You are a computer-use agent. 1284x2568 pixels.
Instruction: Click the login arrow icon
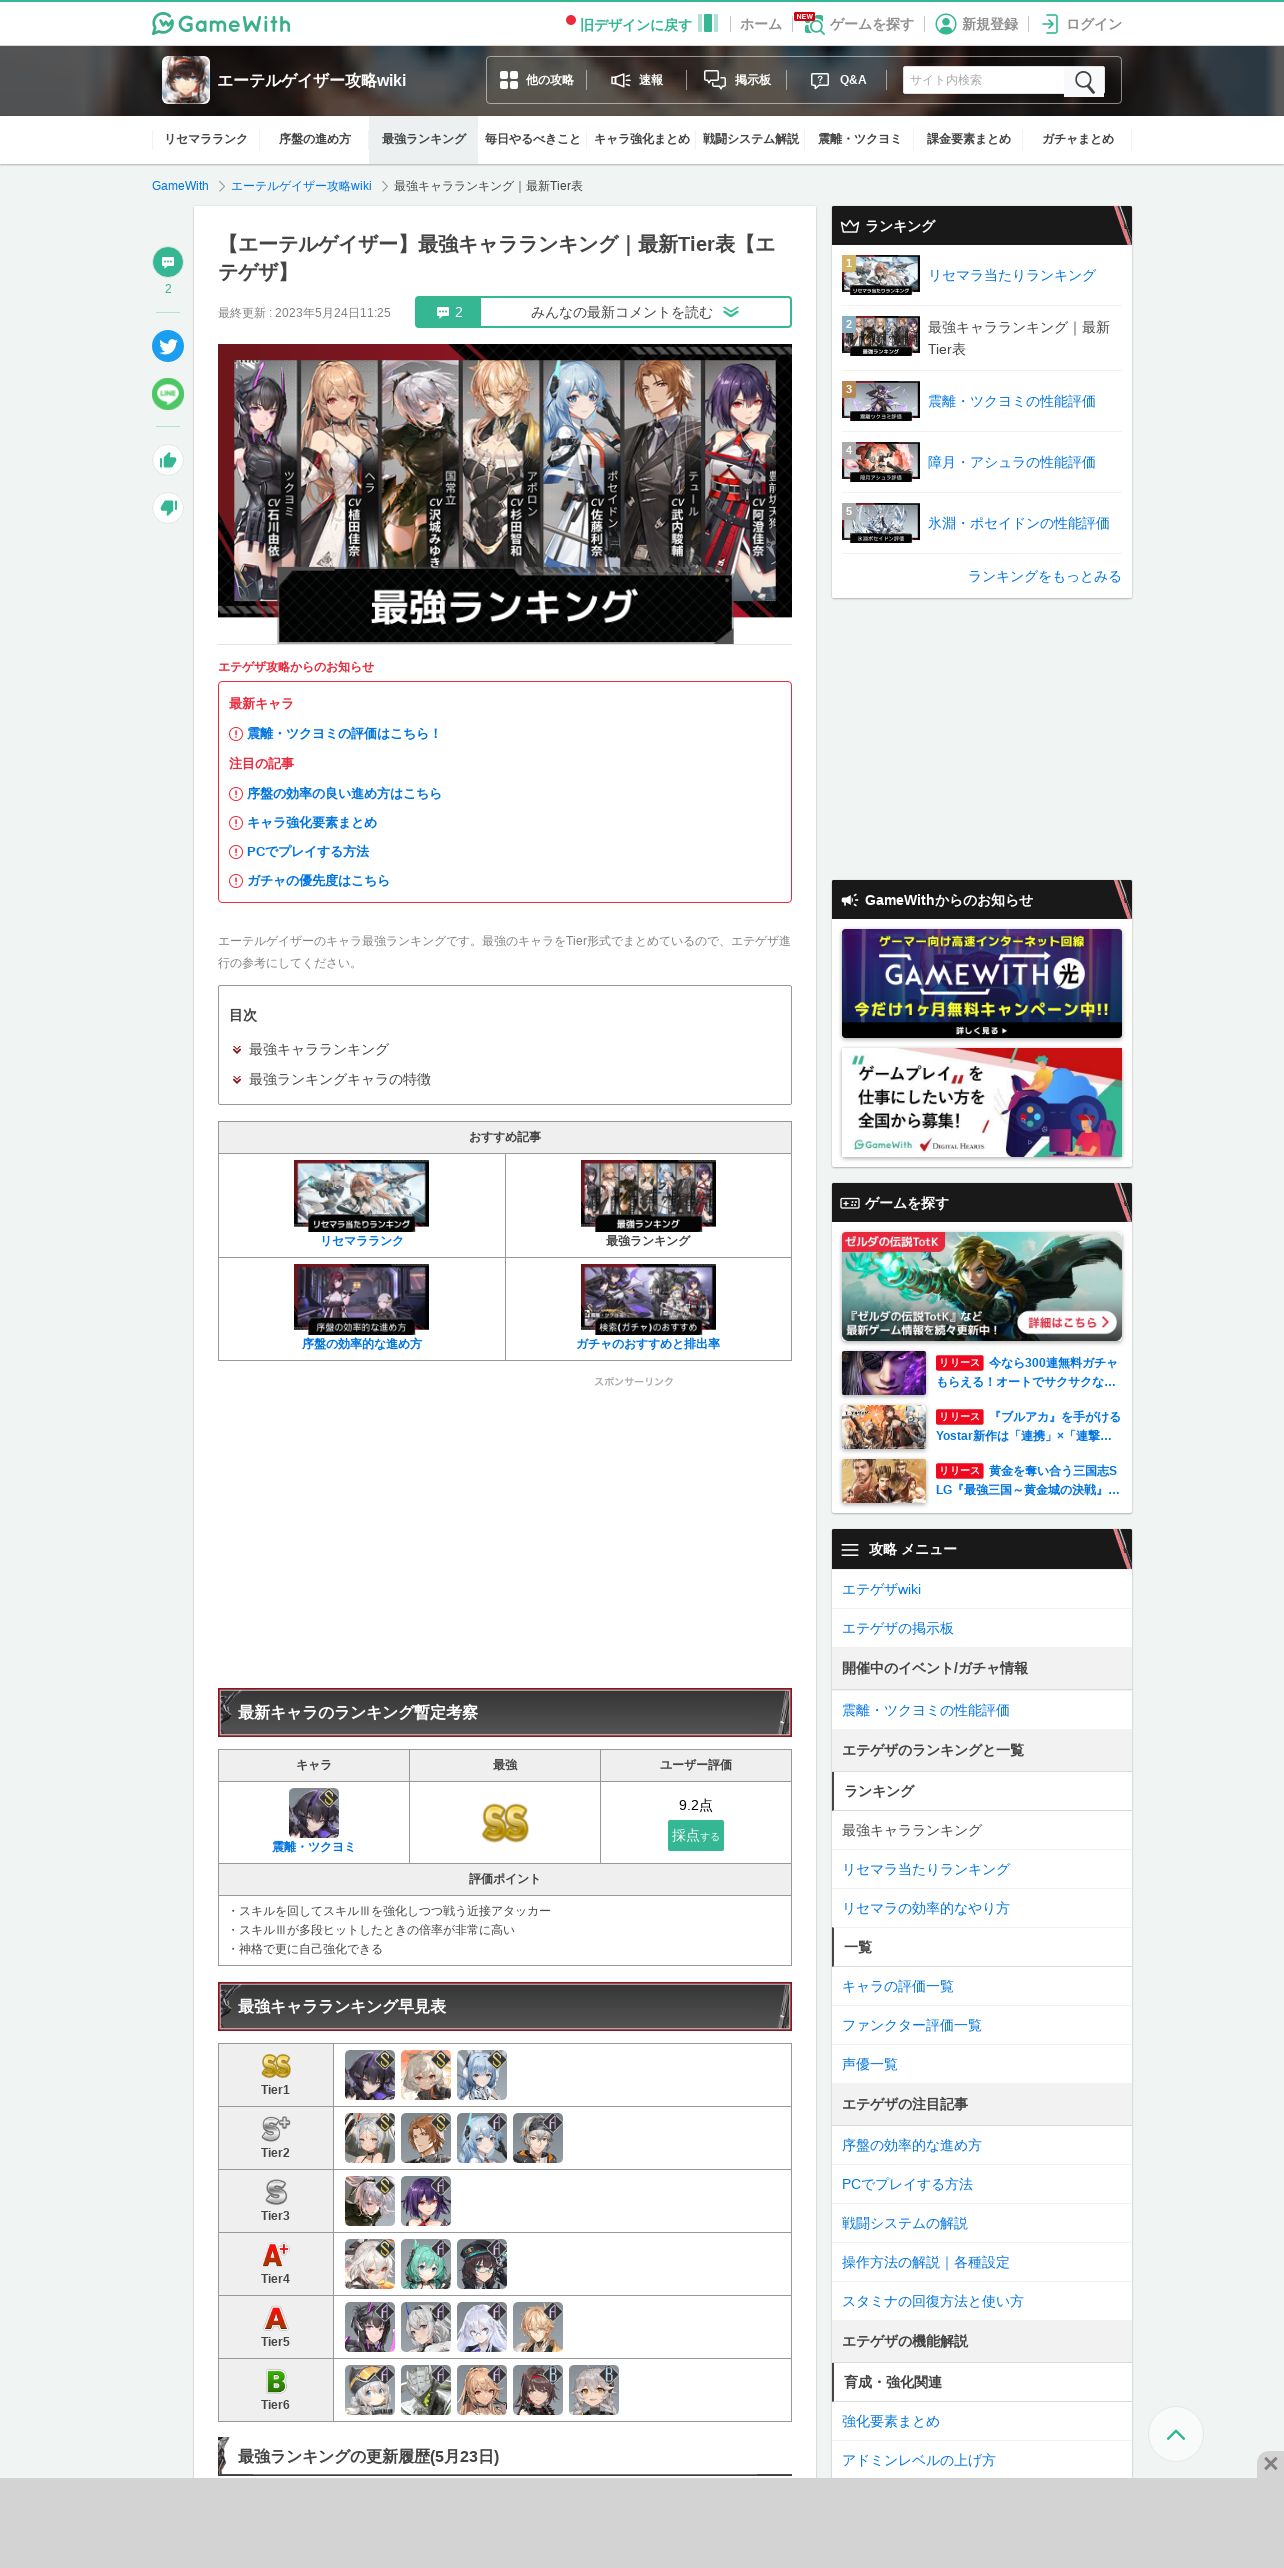coord(1050,24)
